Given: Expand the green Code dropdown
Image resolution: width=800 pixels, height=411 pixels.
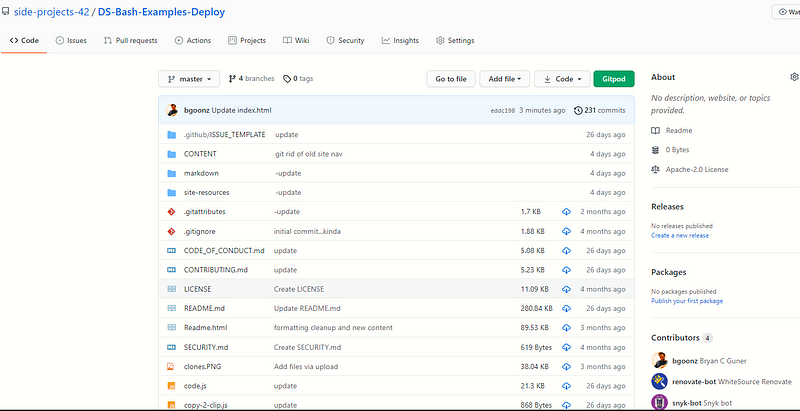Looking at the screenshot, I should tap(561, 78).
